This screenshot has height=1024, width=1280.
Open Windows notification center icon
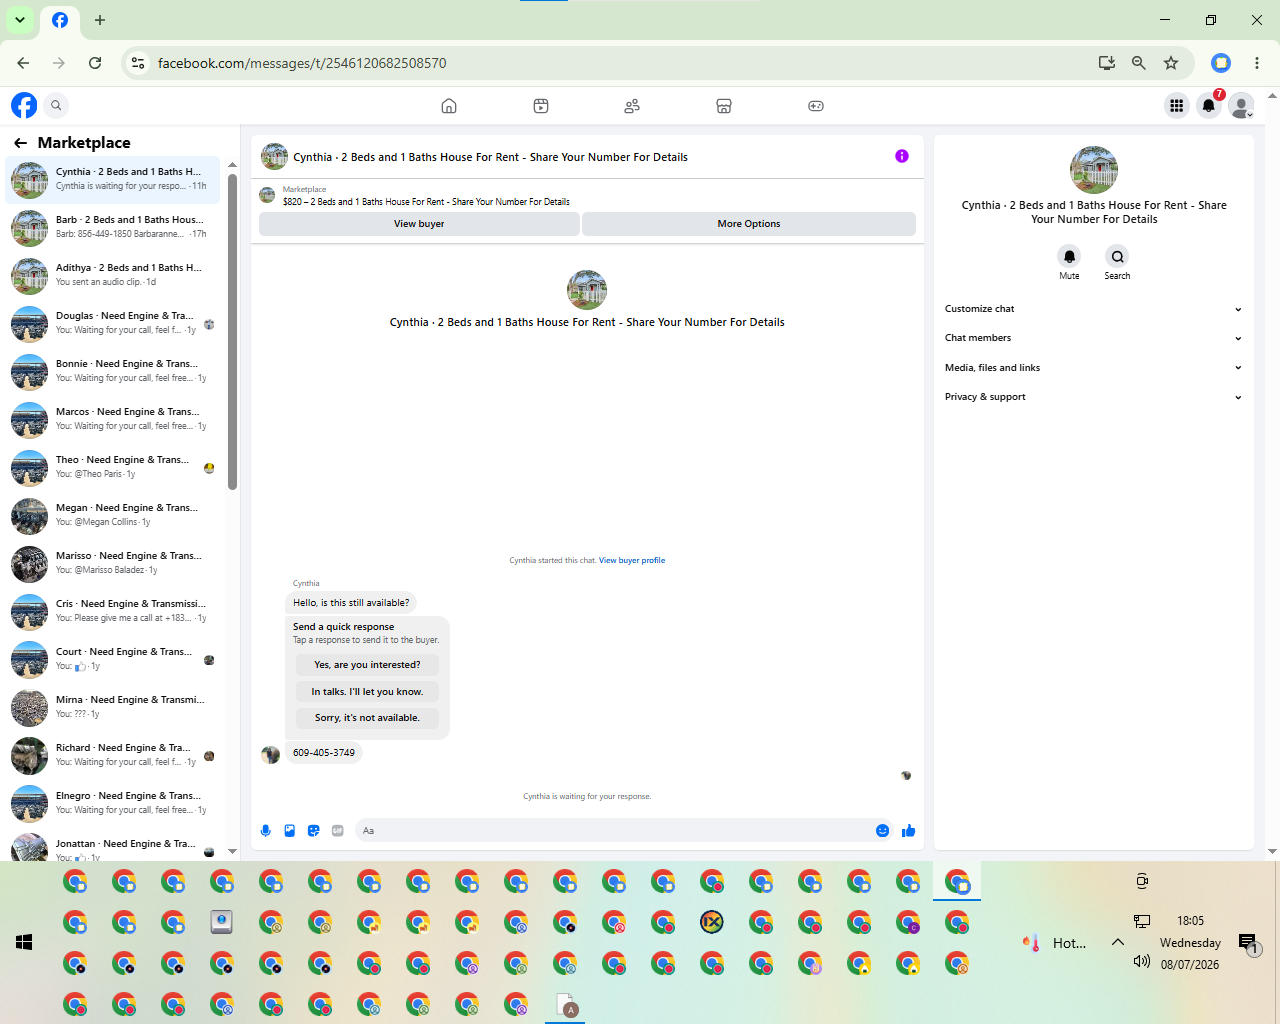[x=1248, y=942]
